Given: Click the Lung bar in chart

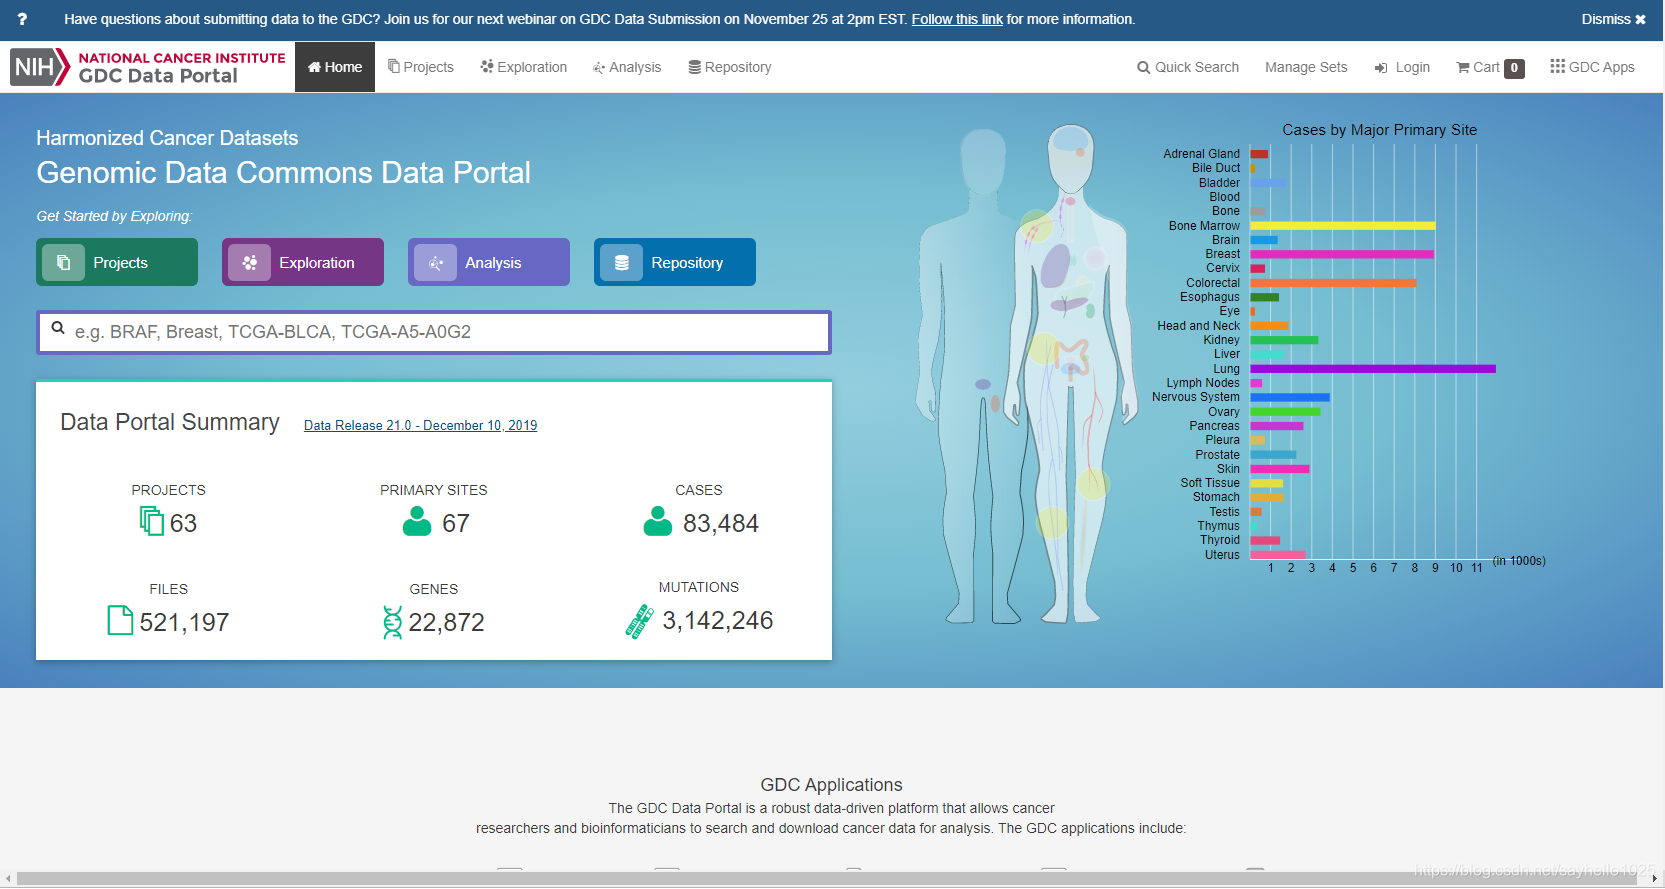Looking at the screenshot, I should pos(1373,369).
